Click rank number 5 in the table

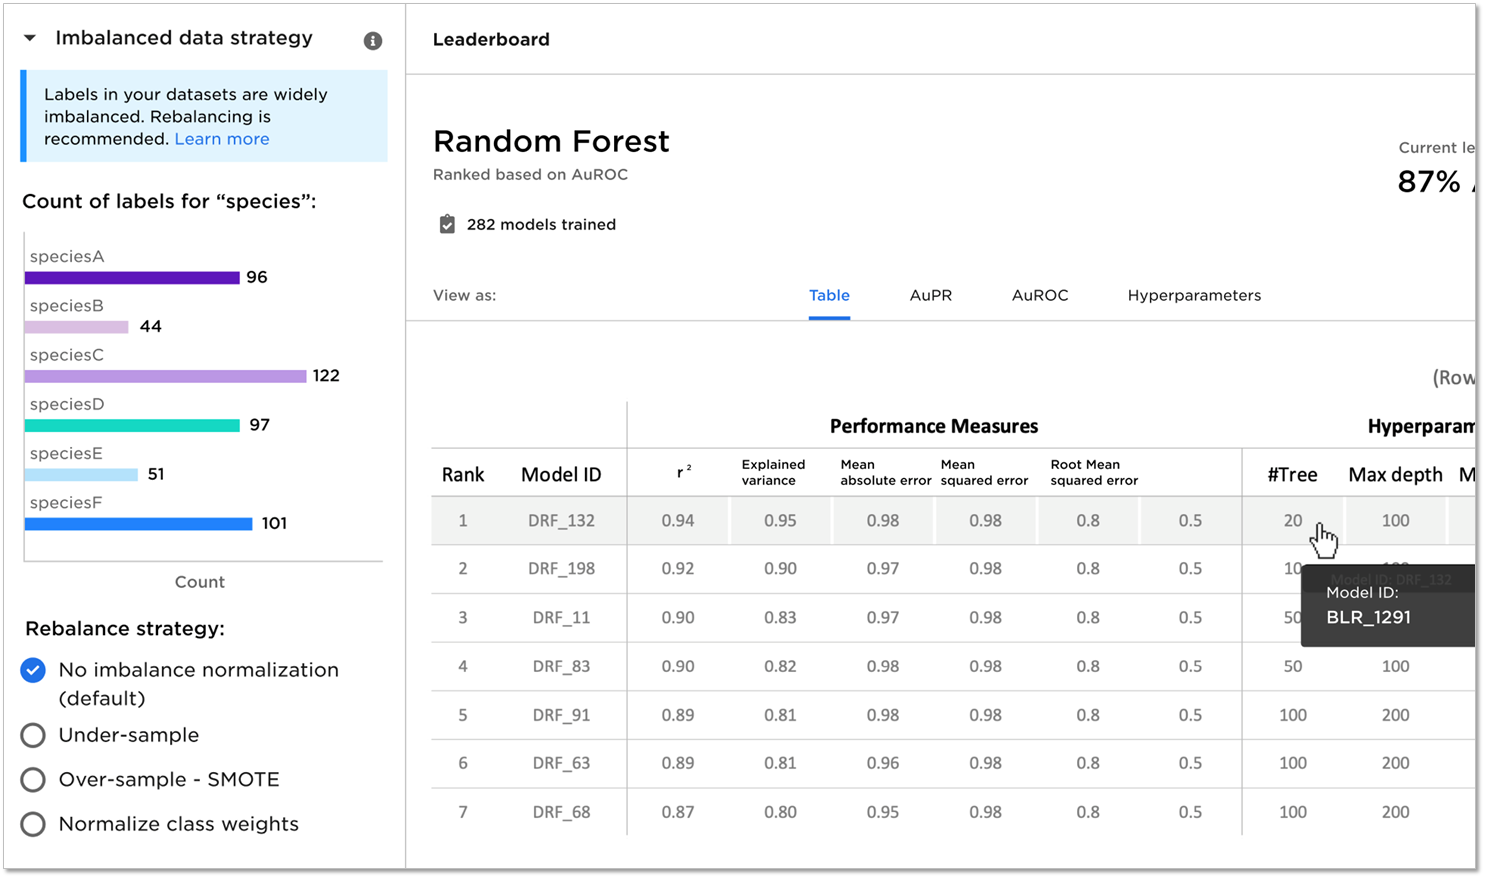pyautogui.click(x=463, y=716)
